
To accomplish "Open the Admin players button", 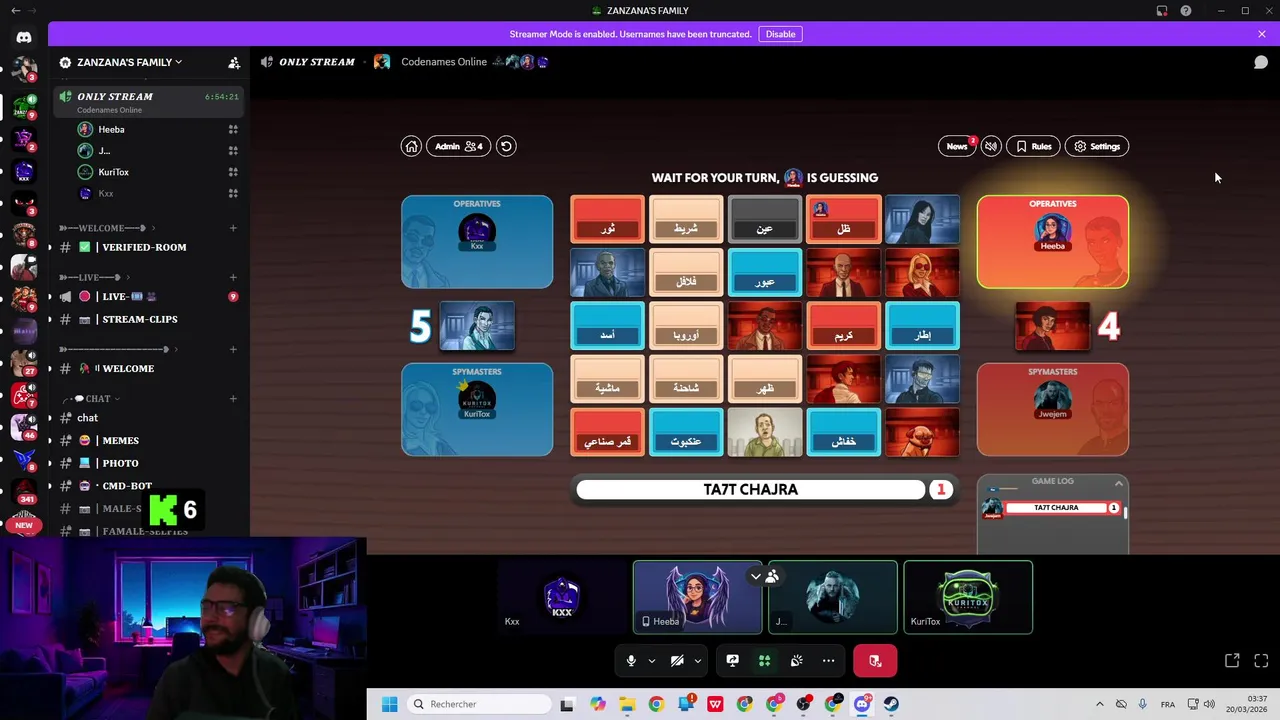I will pos(459,146).
